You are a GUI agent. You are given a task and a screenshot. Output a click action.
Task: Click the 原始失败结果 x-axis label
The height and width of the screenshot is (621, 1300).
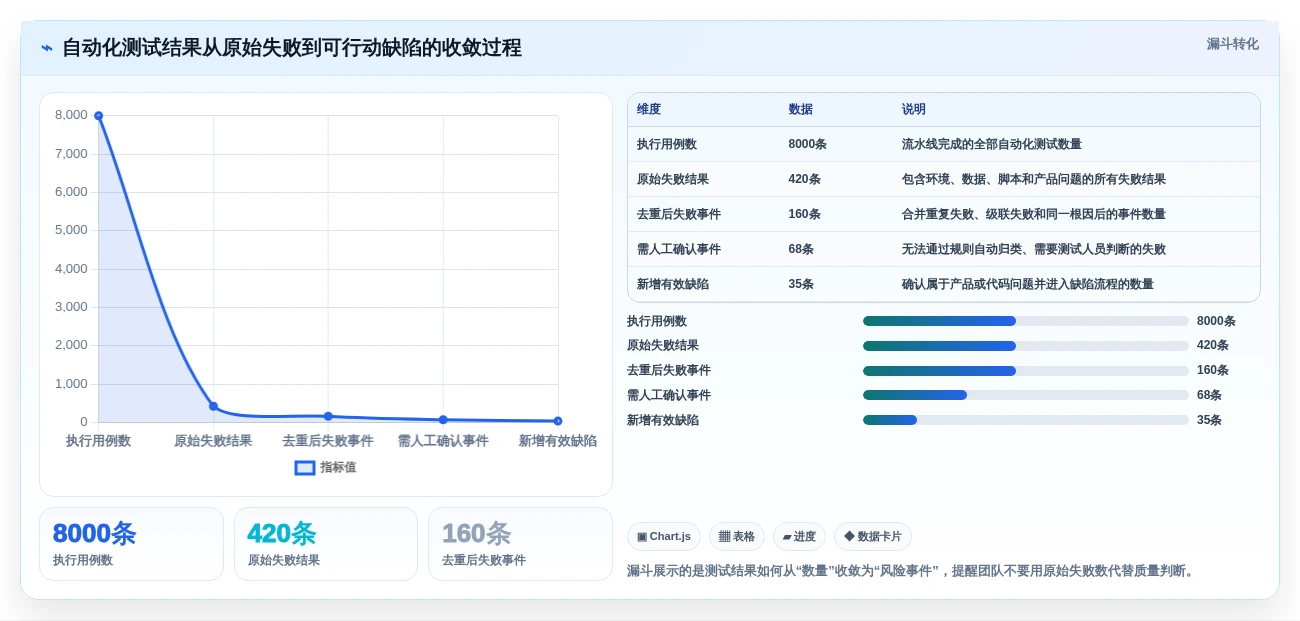(213, 441)
